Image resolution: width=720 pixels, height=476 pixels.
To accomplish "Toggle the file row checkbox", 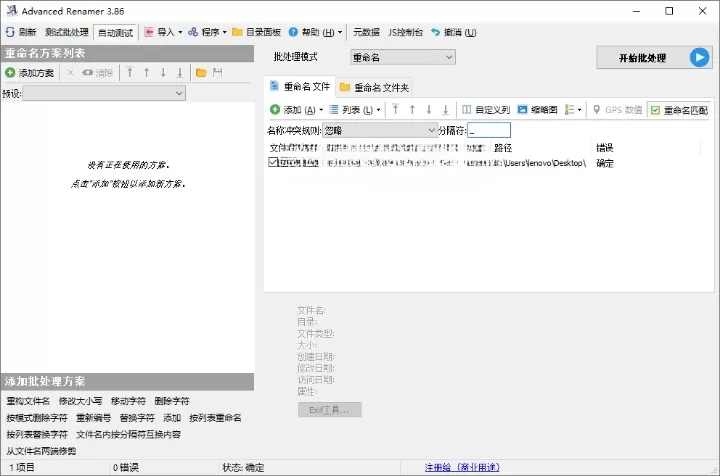I will (x=273, y=162).
